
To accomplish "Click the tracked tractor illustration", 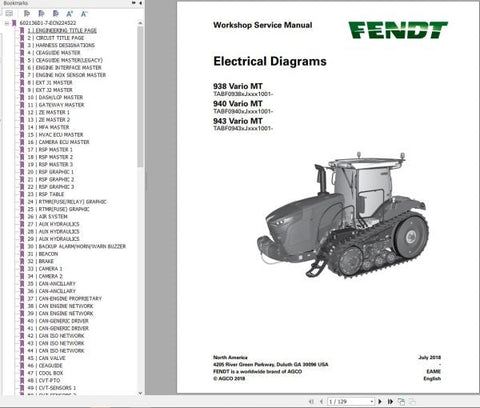I will (x=343, y=215).
